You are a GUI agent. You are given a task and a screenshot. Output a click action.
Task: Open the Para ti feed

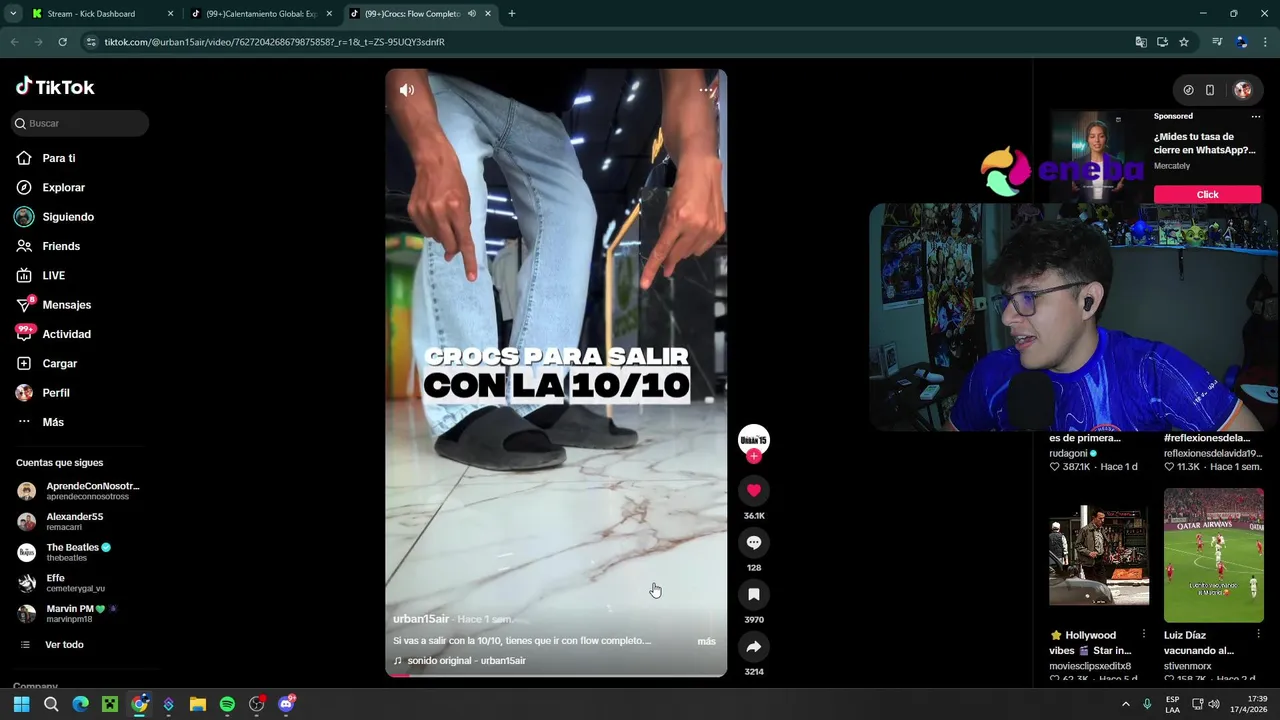[x=60, y=158]
